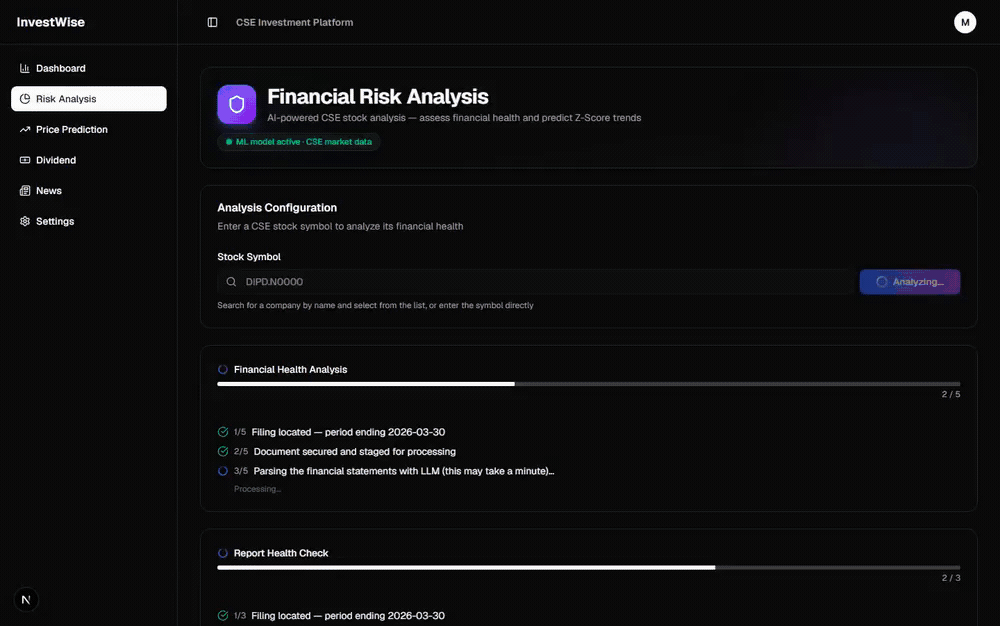The image size is (1000, 626).
Task: Click the Report Health Check 1/3 checkmark
Action: tap(223, 616)
